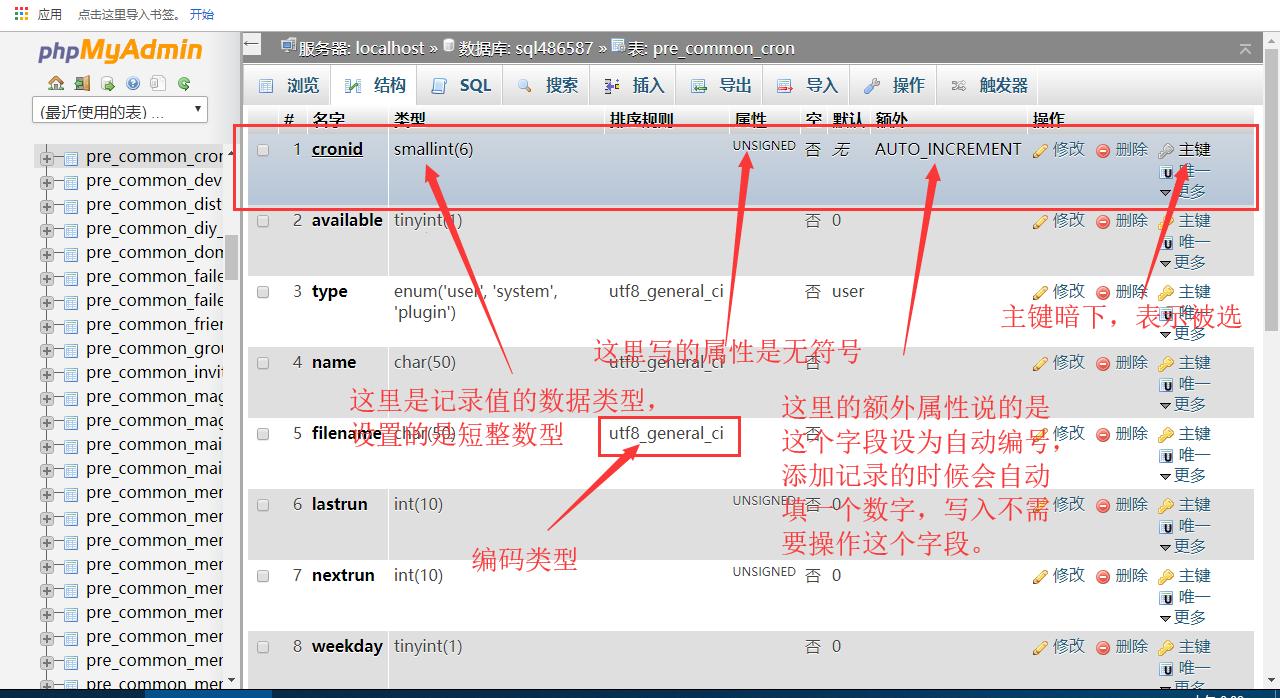Click 删除 link for lastrun row
Viewport: 1280px width, 698px height.
1131,505
